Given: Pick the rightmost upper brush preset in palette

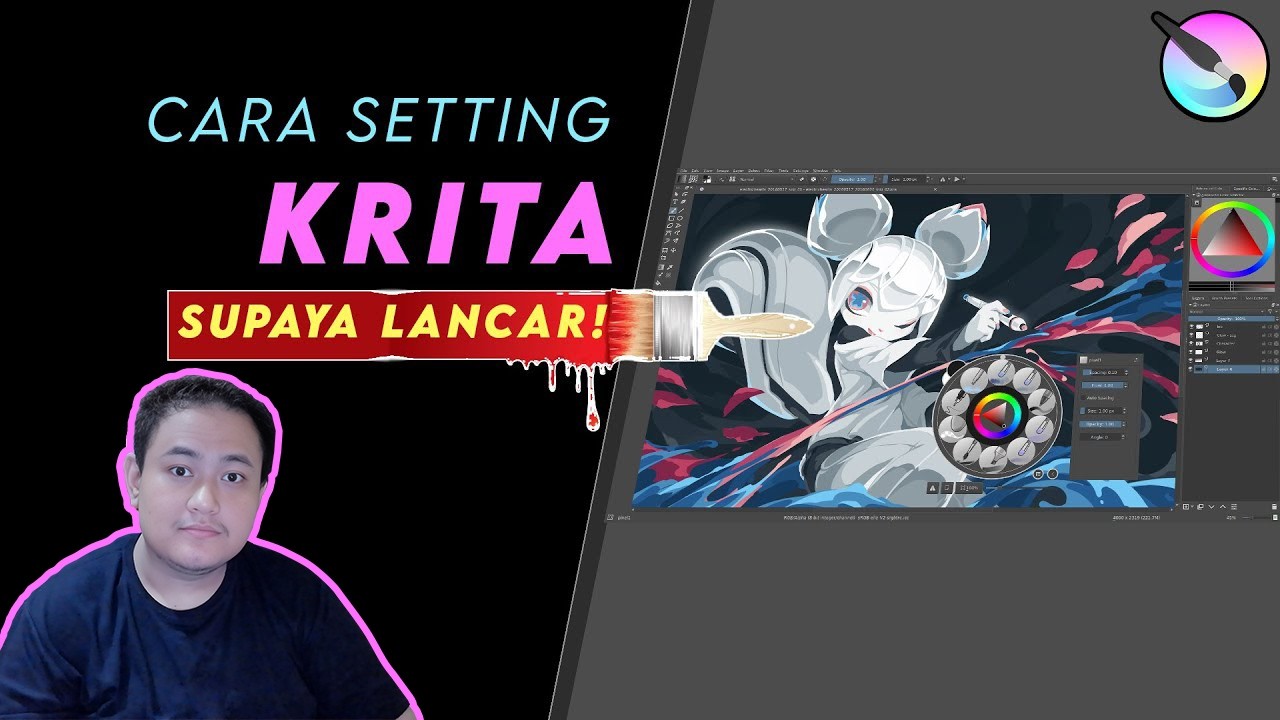Looking at the screenshot, I should pyautogui.click(x=1042, y=402).
